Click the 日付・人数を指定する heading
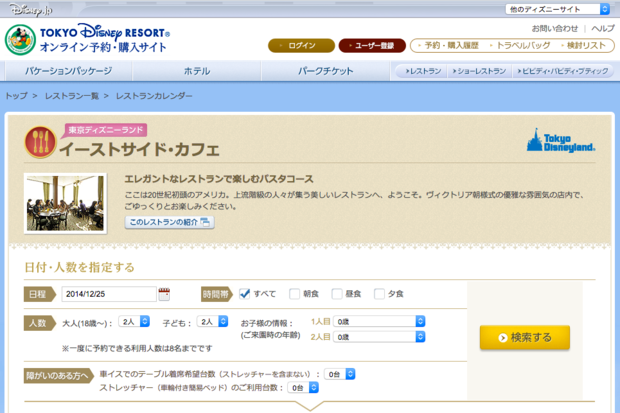 click(79, 267)
